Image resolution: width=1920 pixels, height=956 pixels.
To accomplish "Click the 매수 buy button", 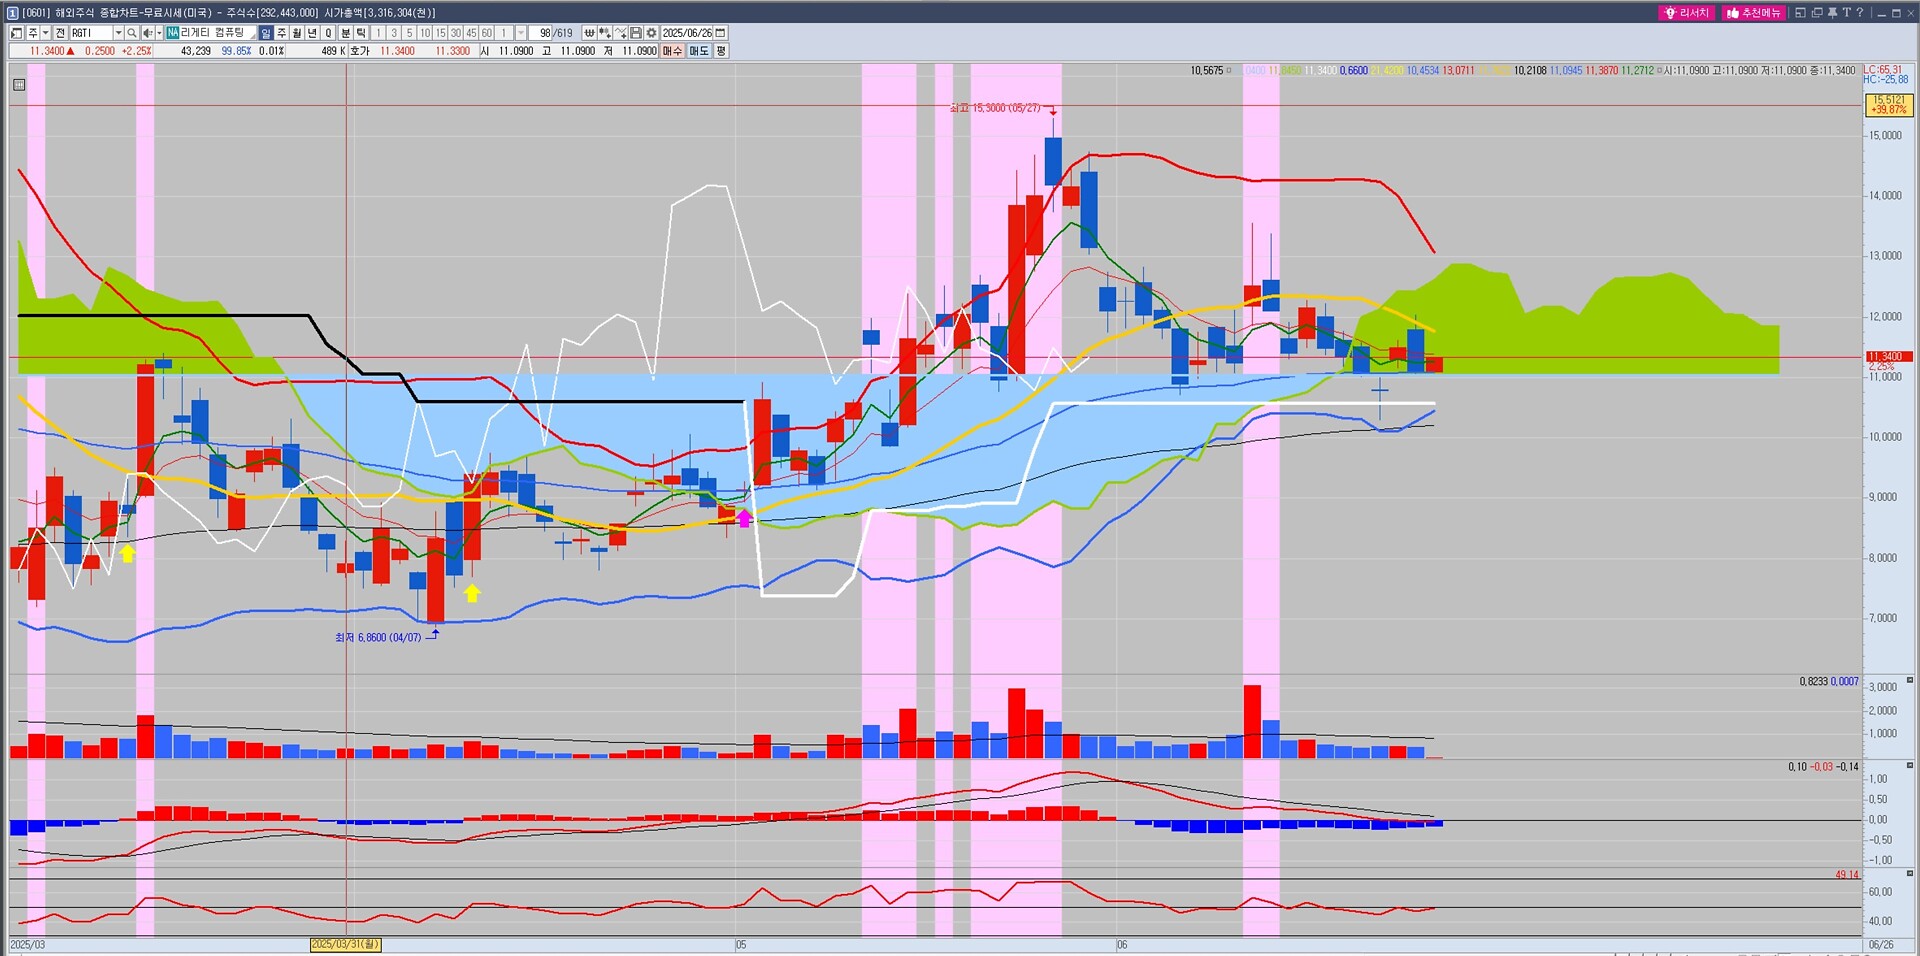I will [x=672, y=51].
